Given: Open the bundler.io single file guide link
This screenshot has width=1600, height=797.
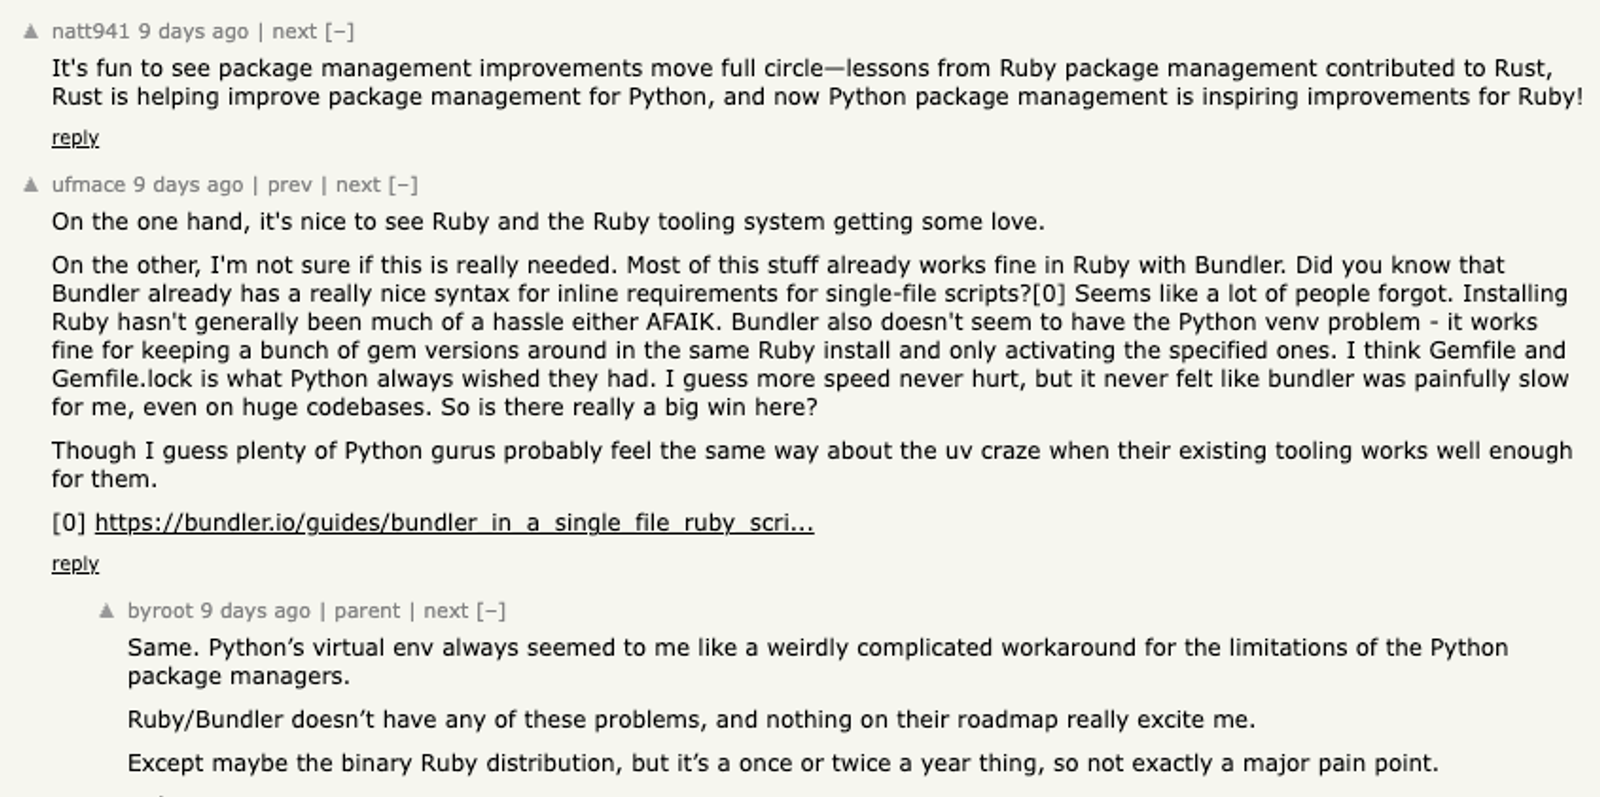Looking at the screenshot, I should 454,522.
